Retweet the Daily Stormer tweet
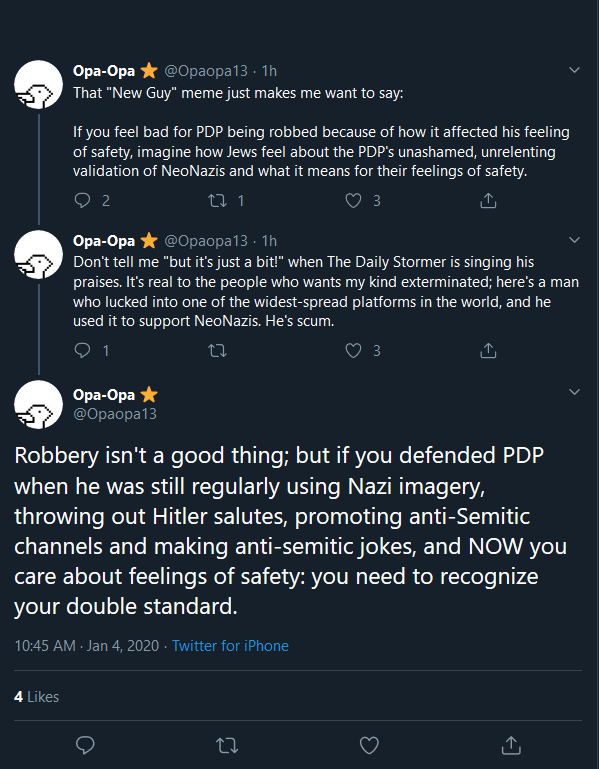 (217, 350)
